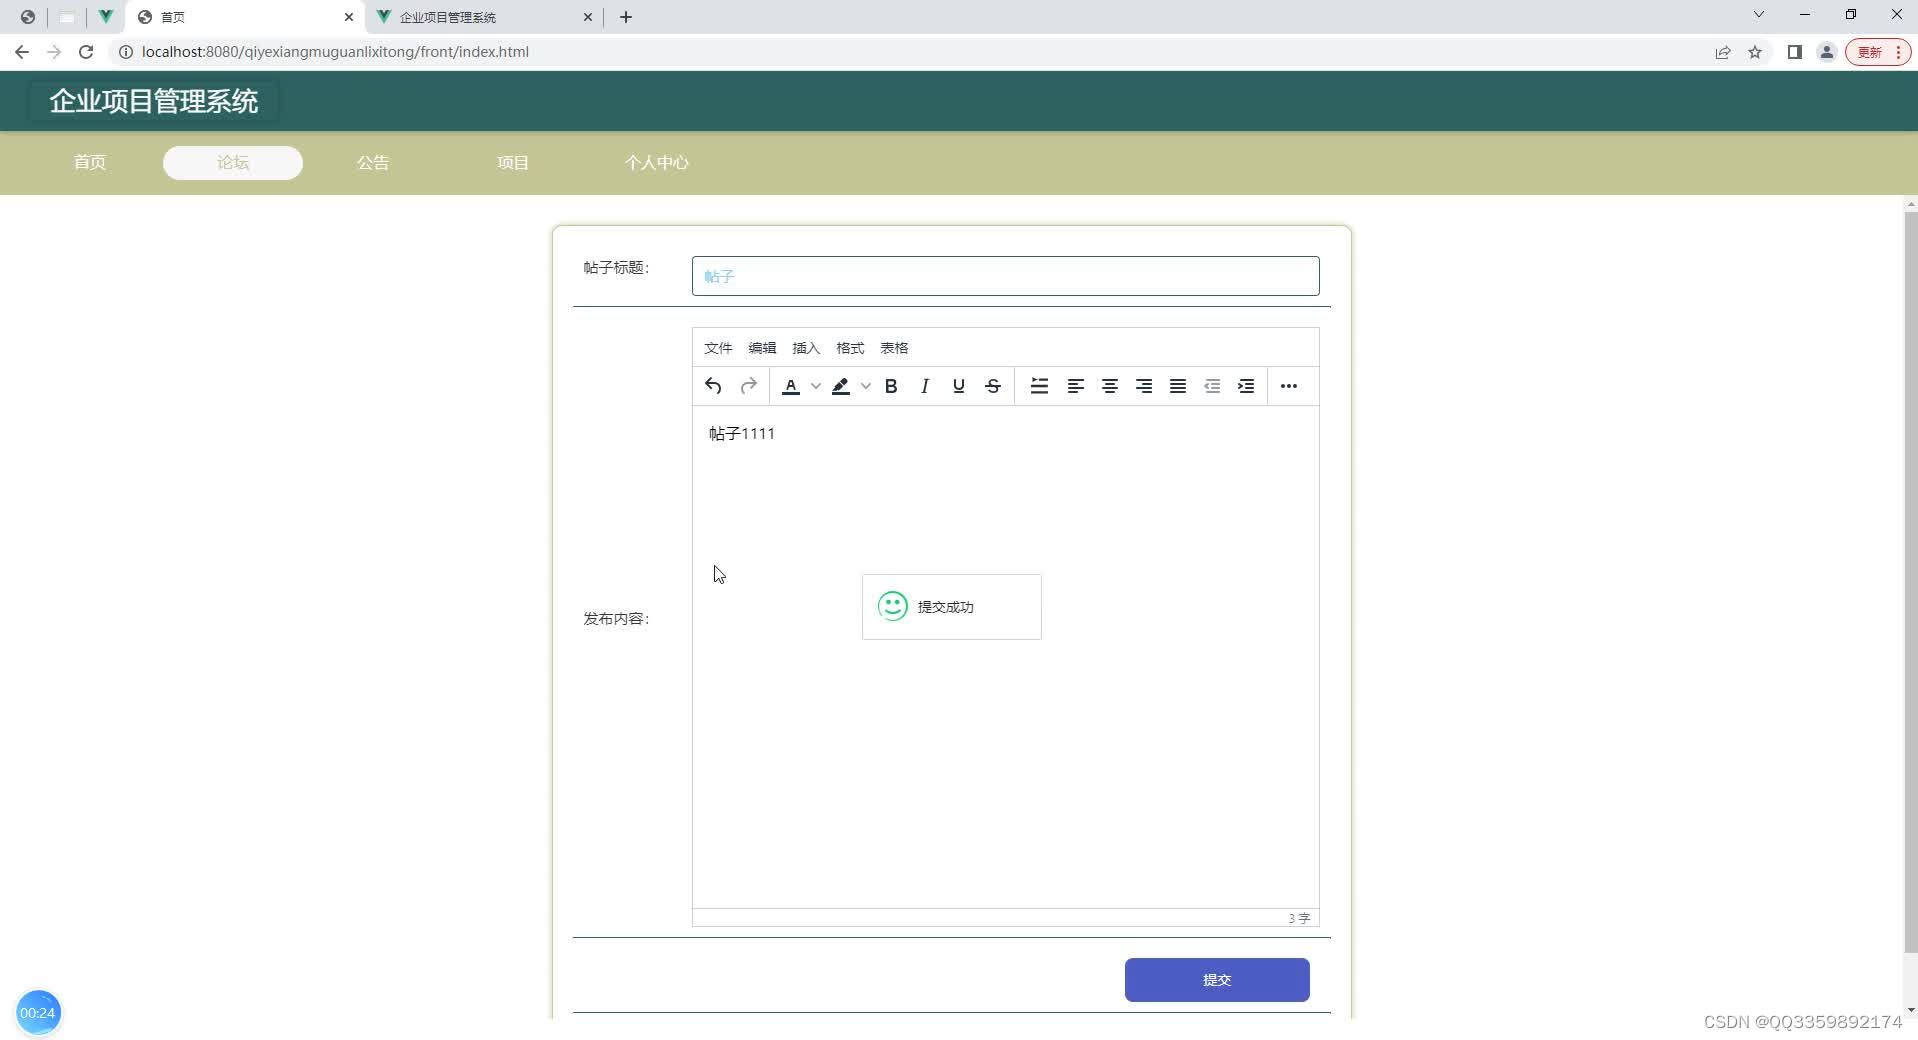This screenshot has width=1918, height=1040.
Task: Toggle bold formatting
Action: click(891, 386)
